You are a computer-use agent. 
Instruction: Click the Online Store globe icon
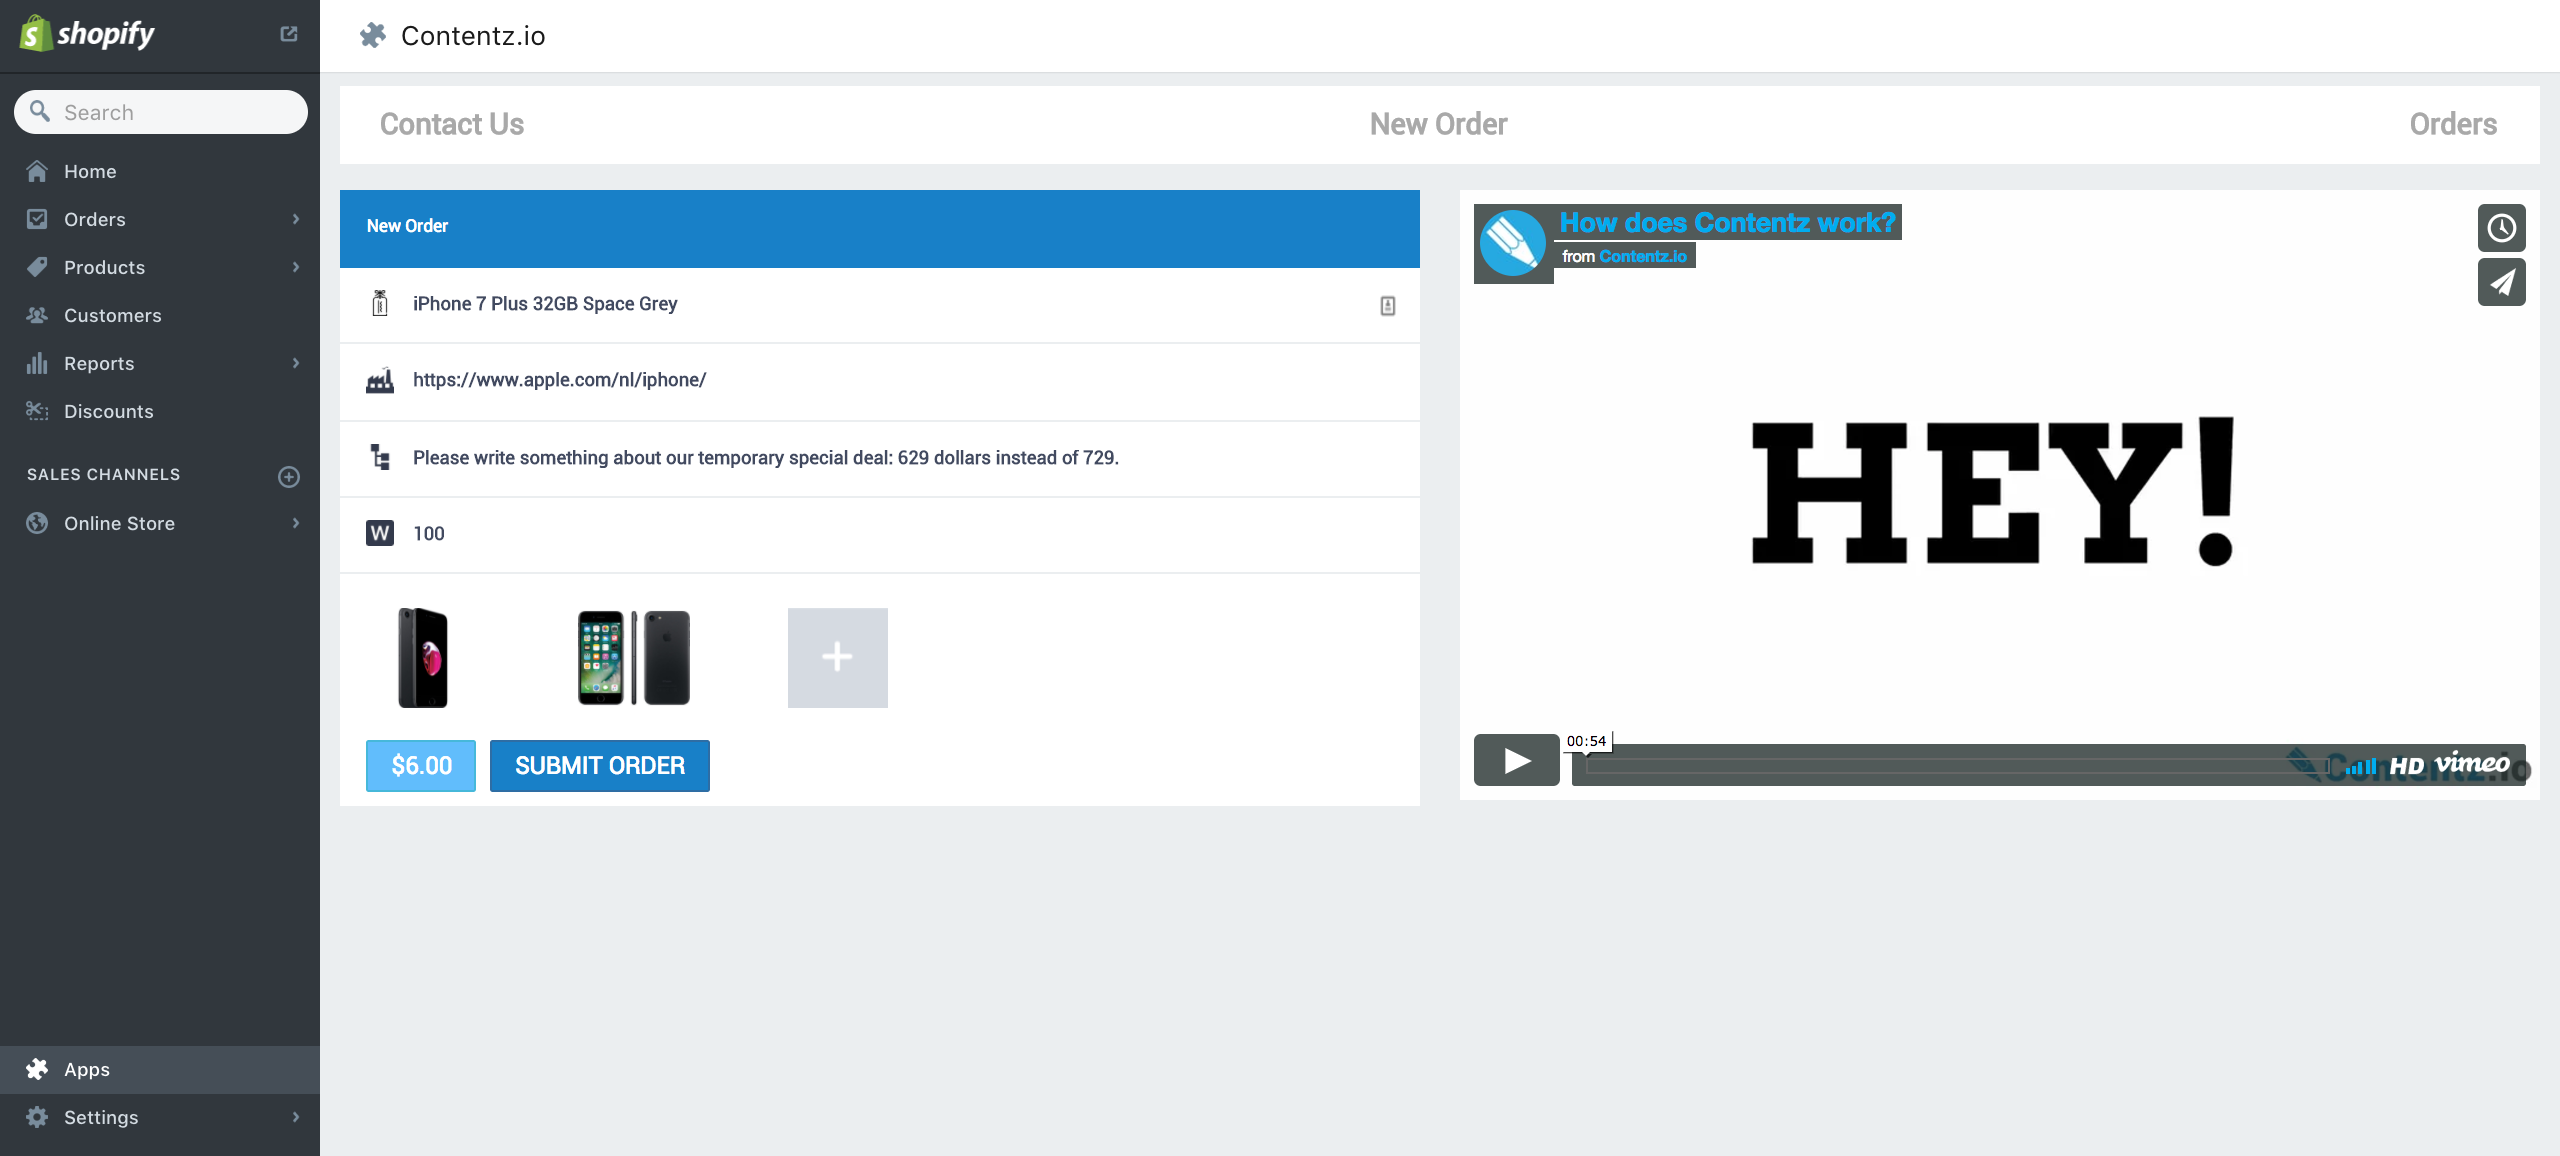(37, 523)
